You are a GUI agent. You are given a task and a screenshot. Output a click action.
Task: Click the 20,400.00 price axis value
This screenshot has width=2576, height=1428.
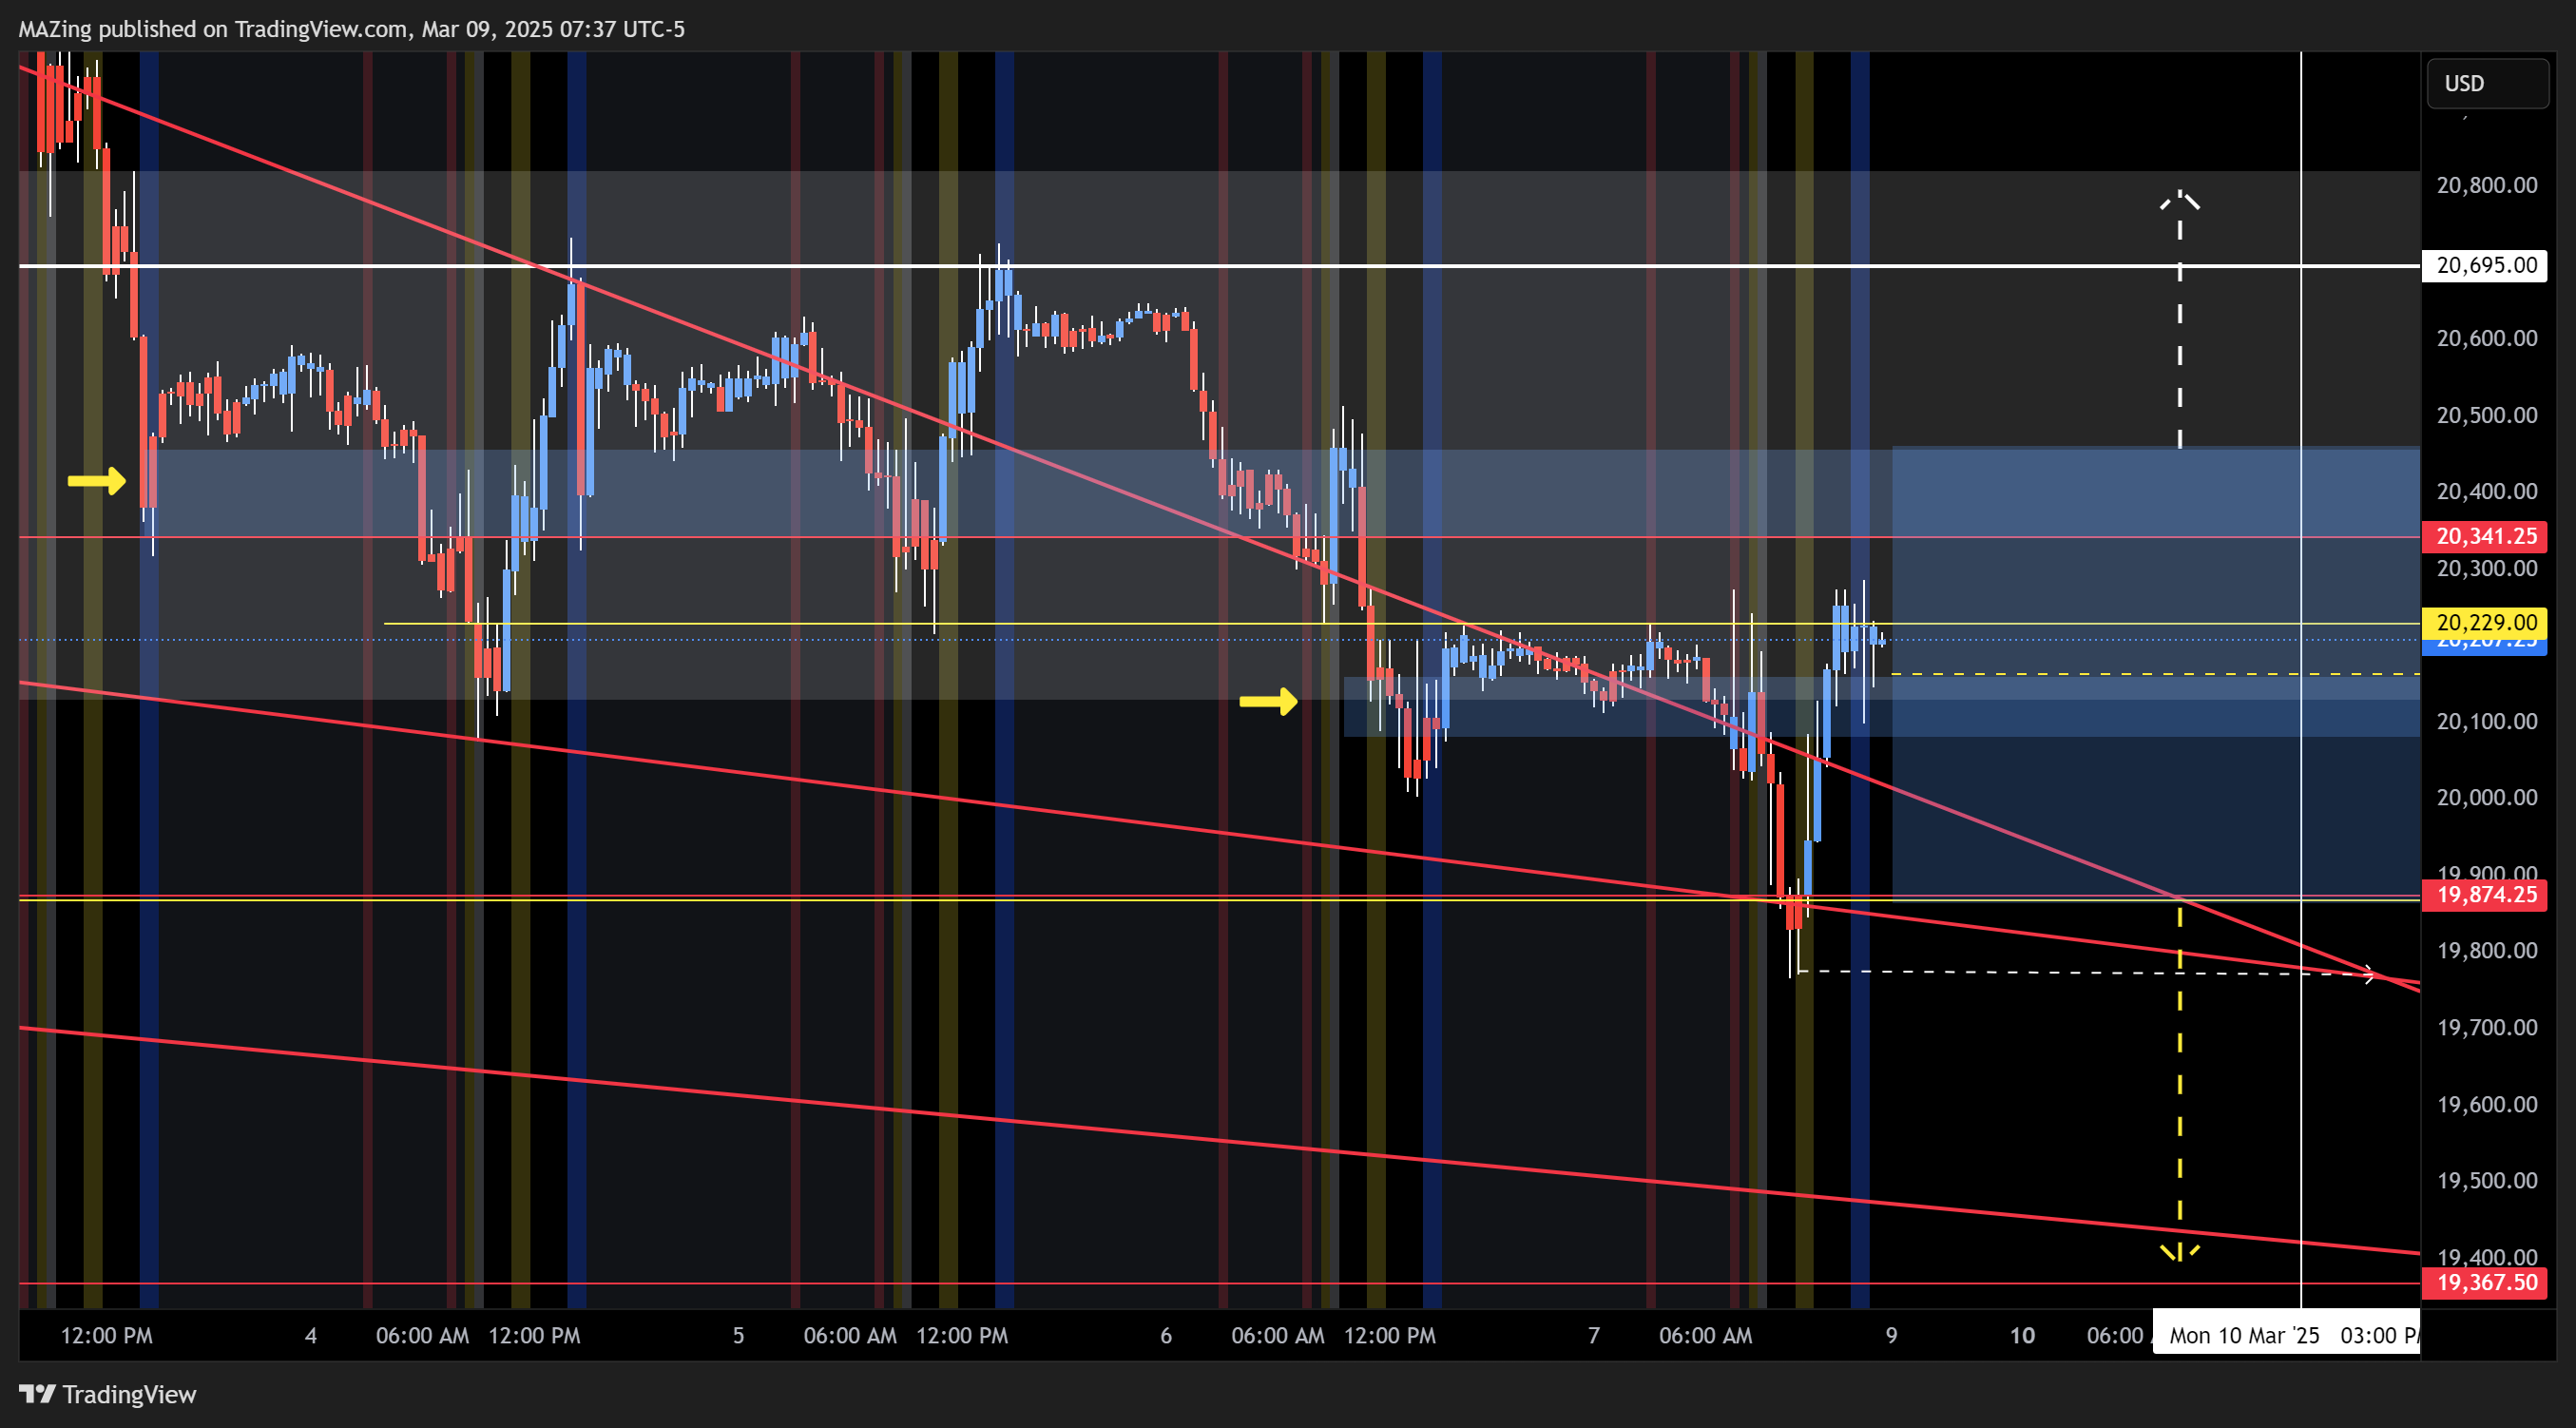click(2486, 491)
